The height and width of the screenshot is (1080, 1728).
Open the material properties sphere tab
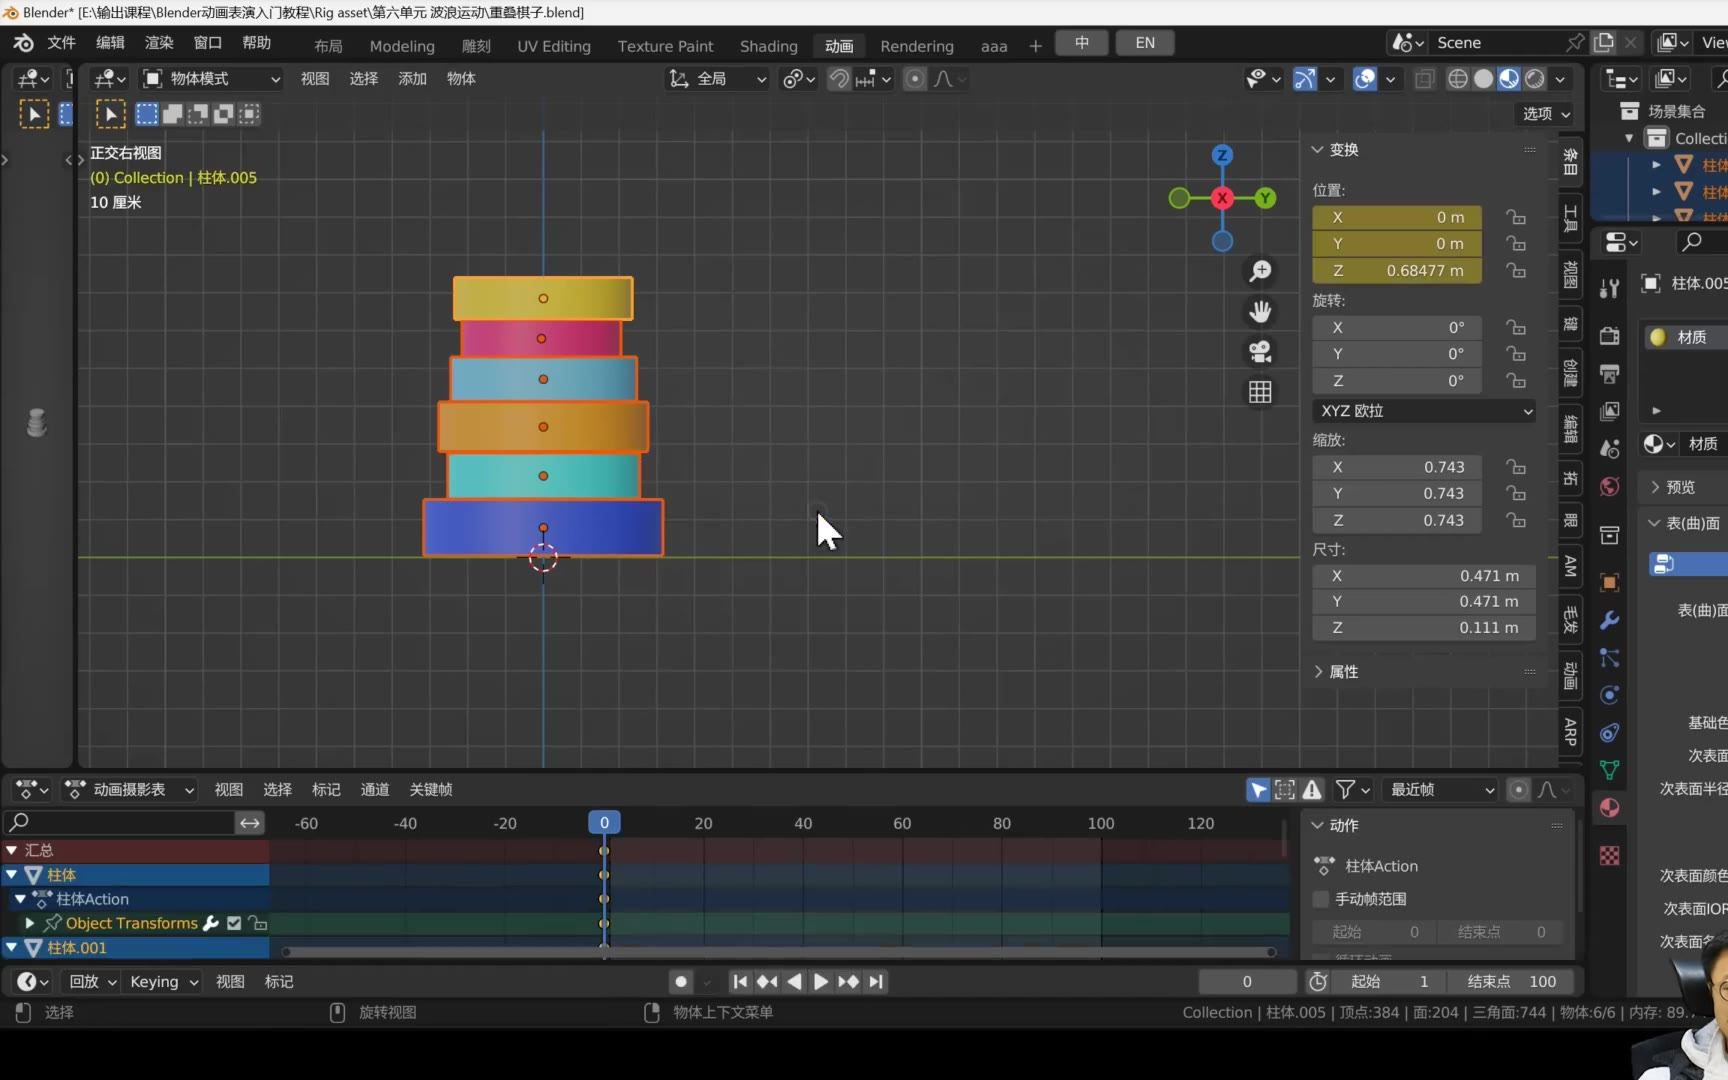pos(1609,807)
